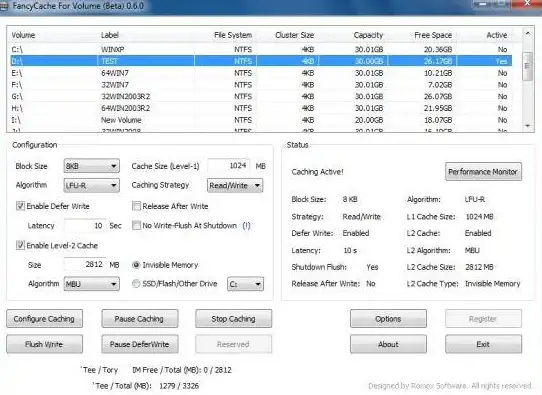
Task: Click the volume list scrollbar thumb
Action: coord(527,66)
